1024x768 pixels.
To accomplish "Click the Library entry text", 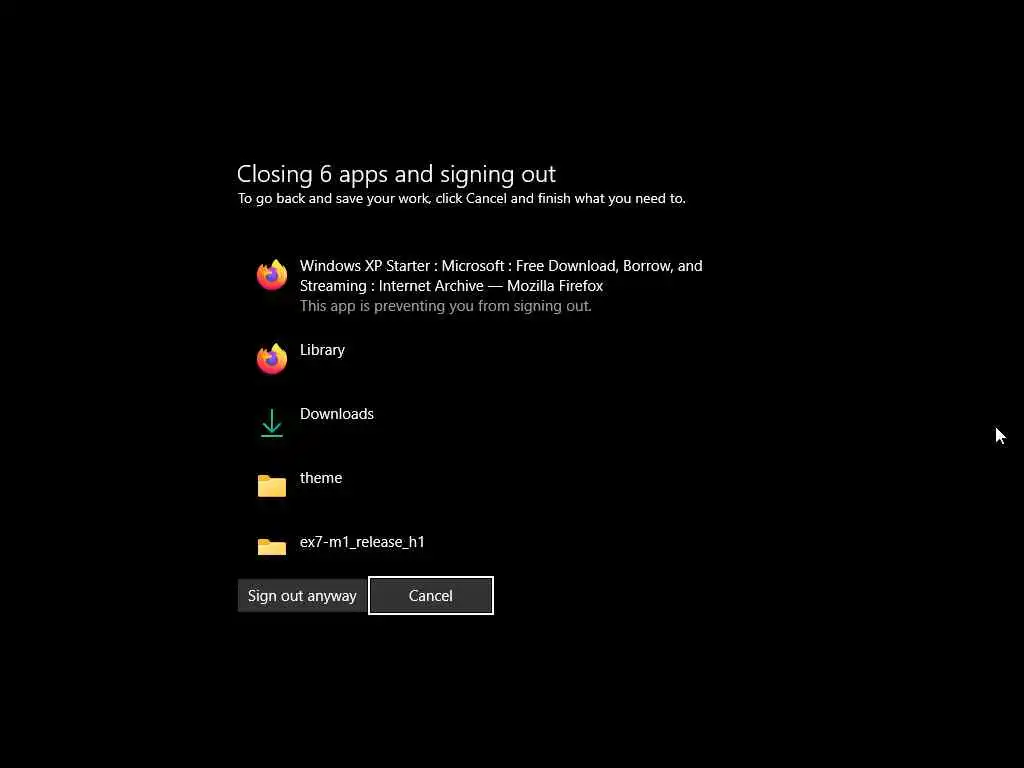I will click(322, 350).
